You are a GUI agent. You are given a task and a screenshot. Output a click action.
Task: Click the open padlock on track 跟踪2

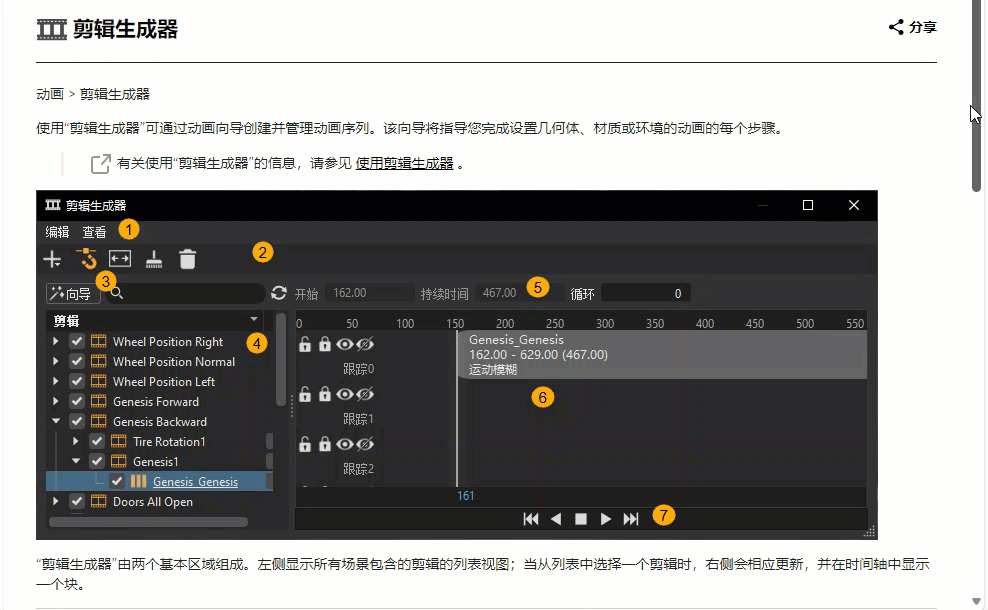305,444
